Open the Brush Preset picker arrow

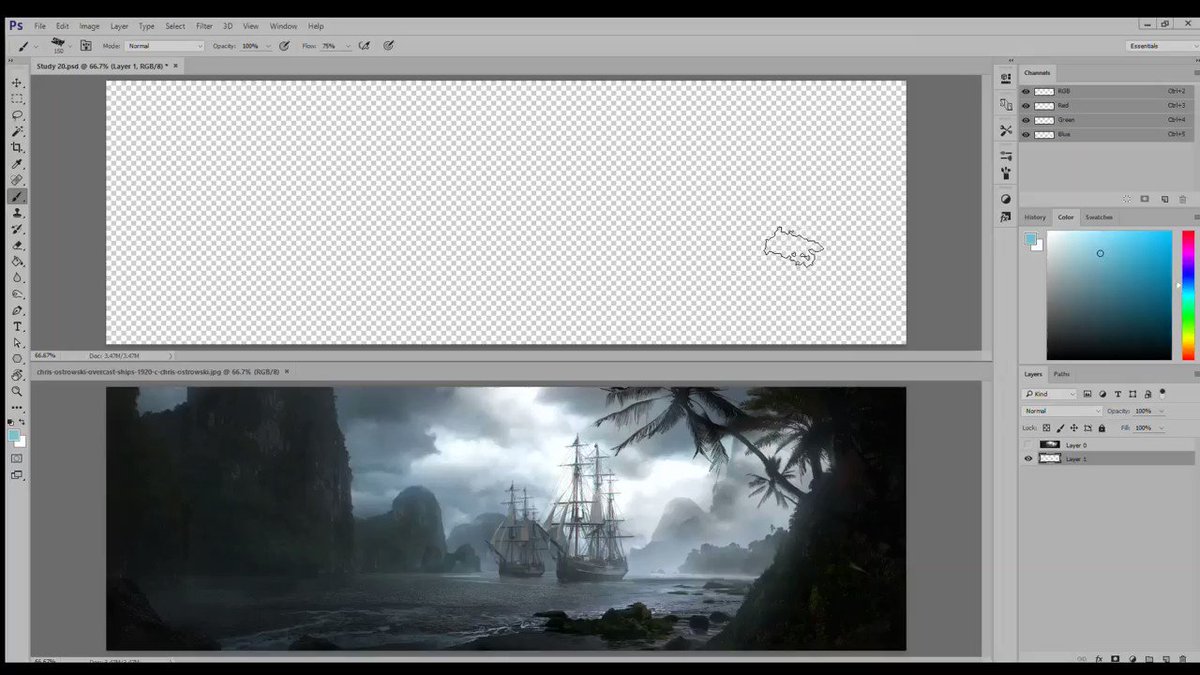coord(70,45)
